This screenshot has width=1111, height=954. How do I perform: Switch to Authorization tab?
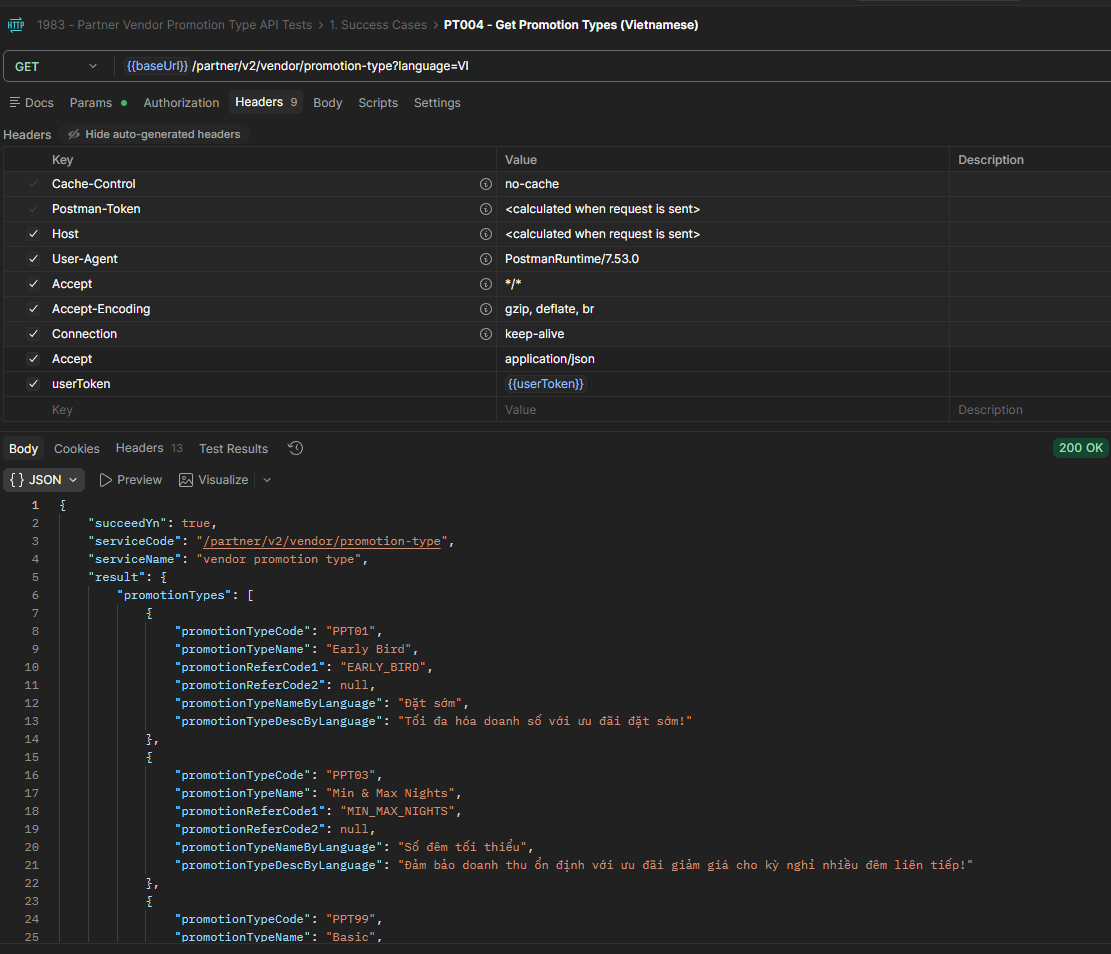181,103
